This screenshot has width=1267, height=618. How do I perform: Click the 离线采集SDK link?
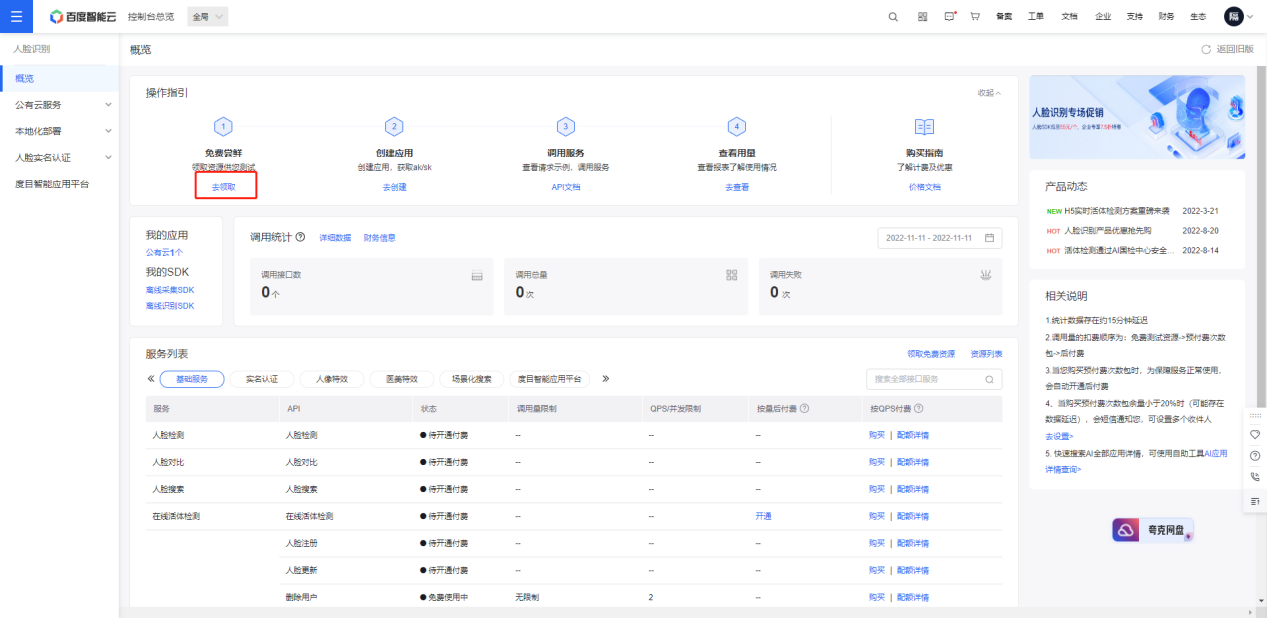[170, 290]
